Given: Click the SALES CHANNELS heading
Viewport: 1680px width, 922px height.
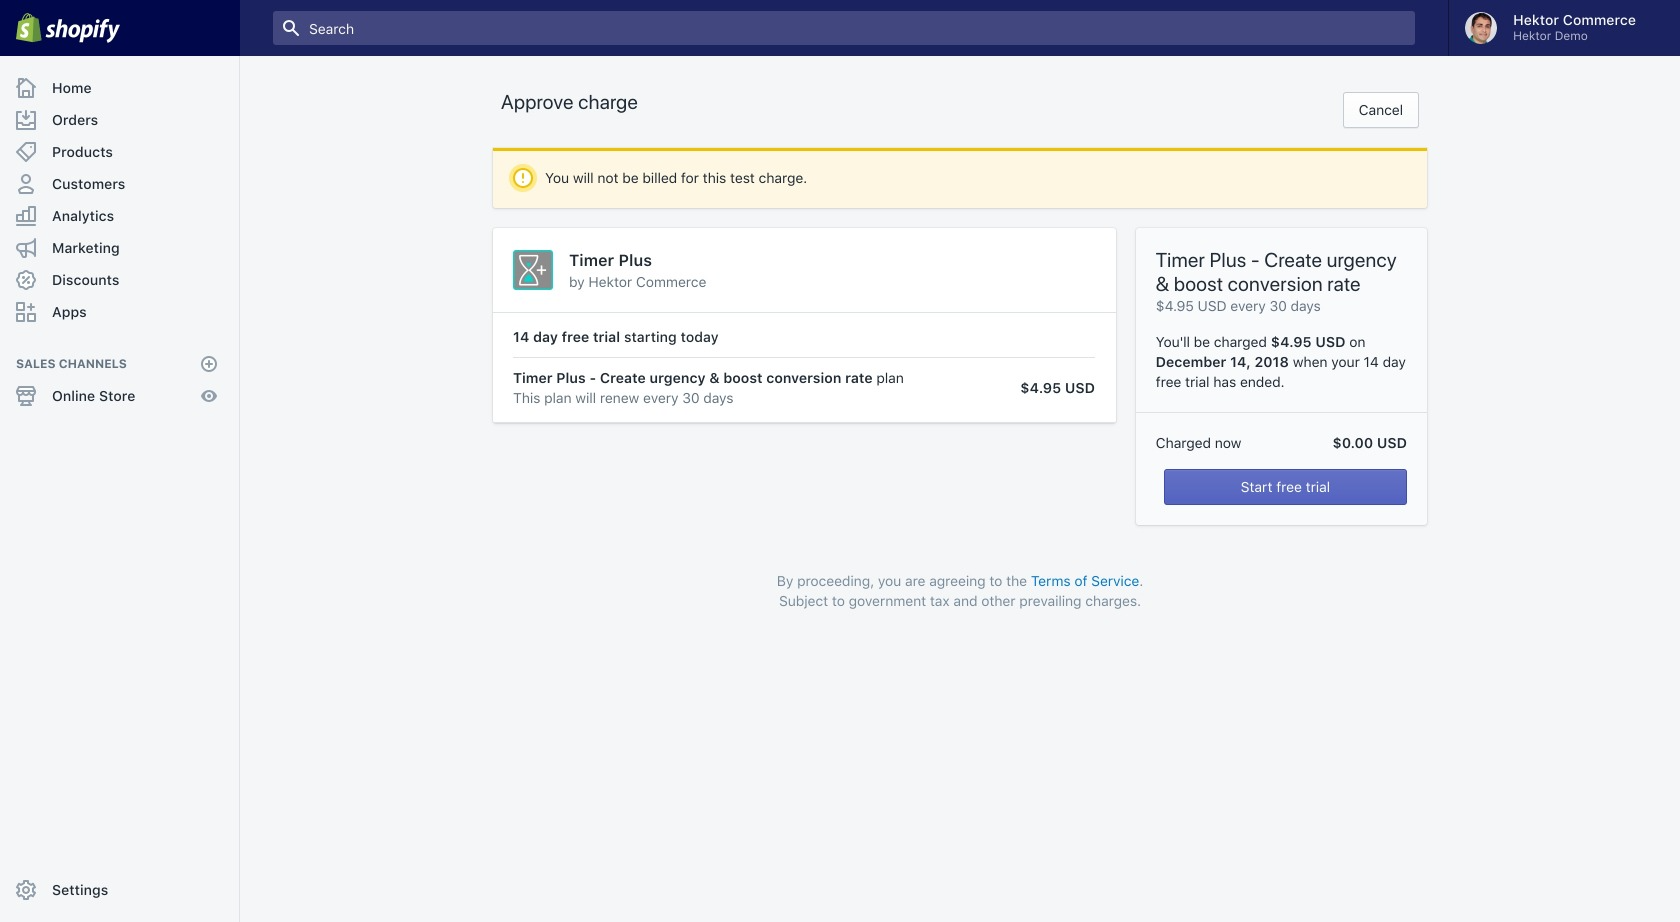Looking at the screenshot, I should [71, 364].
